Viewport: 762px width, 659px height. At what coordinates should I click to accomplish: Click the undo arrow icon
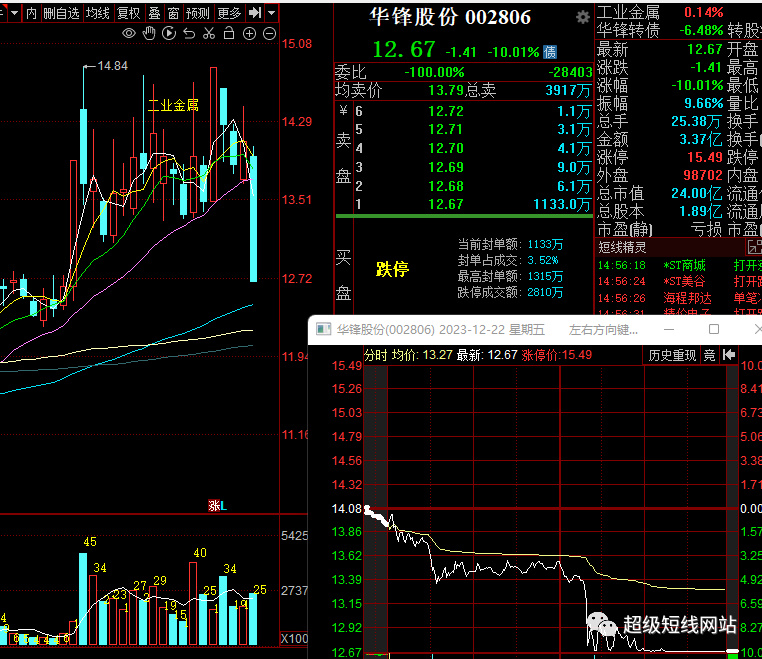point(189,34)
